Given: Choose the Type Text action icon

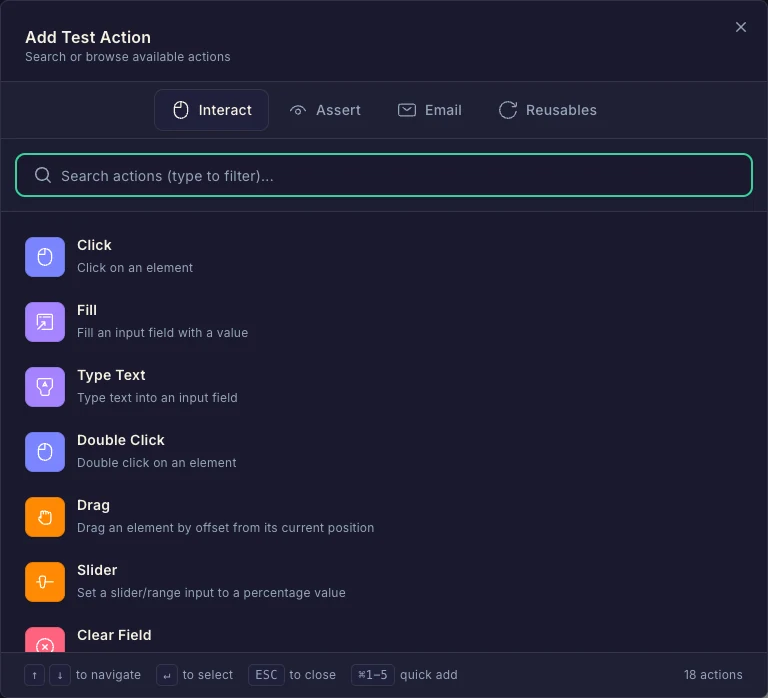Looking at the screenshot, I should tap(45, 387).
